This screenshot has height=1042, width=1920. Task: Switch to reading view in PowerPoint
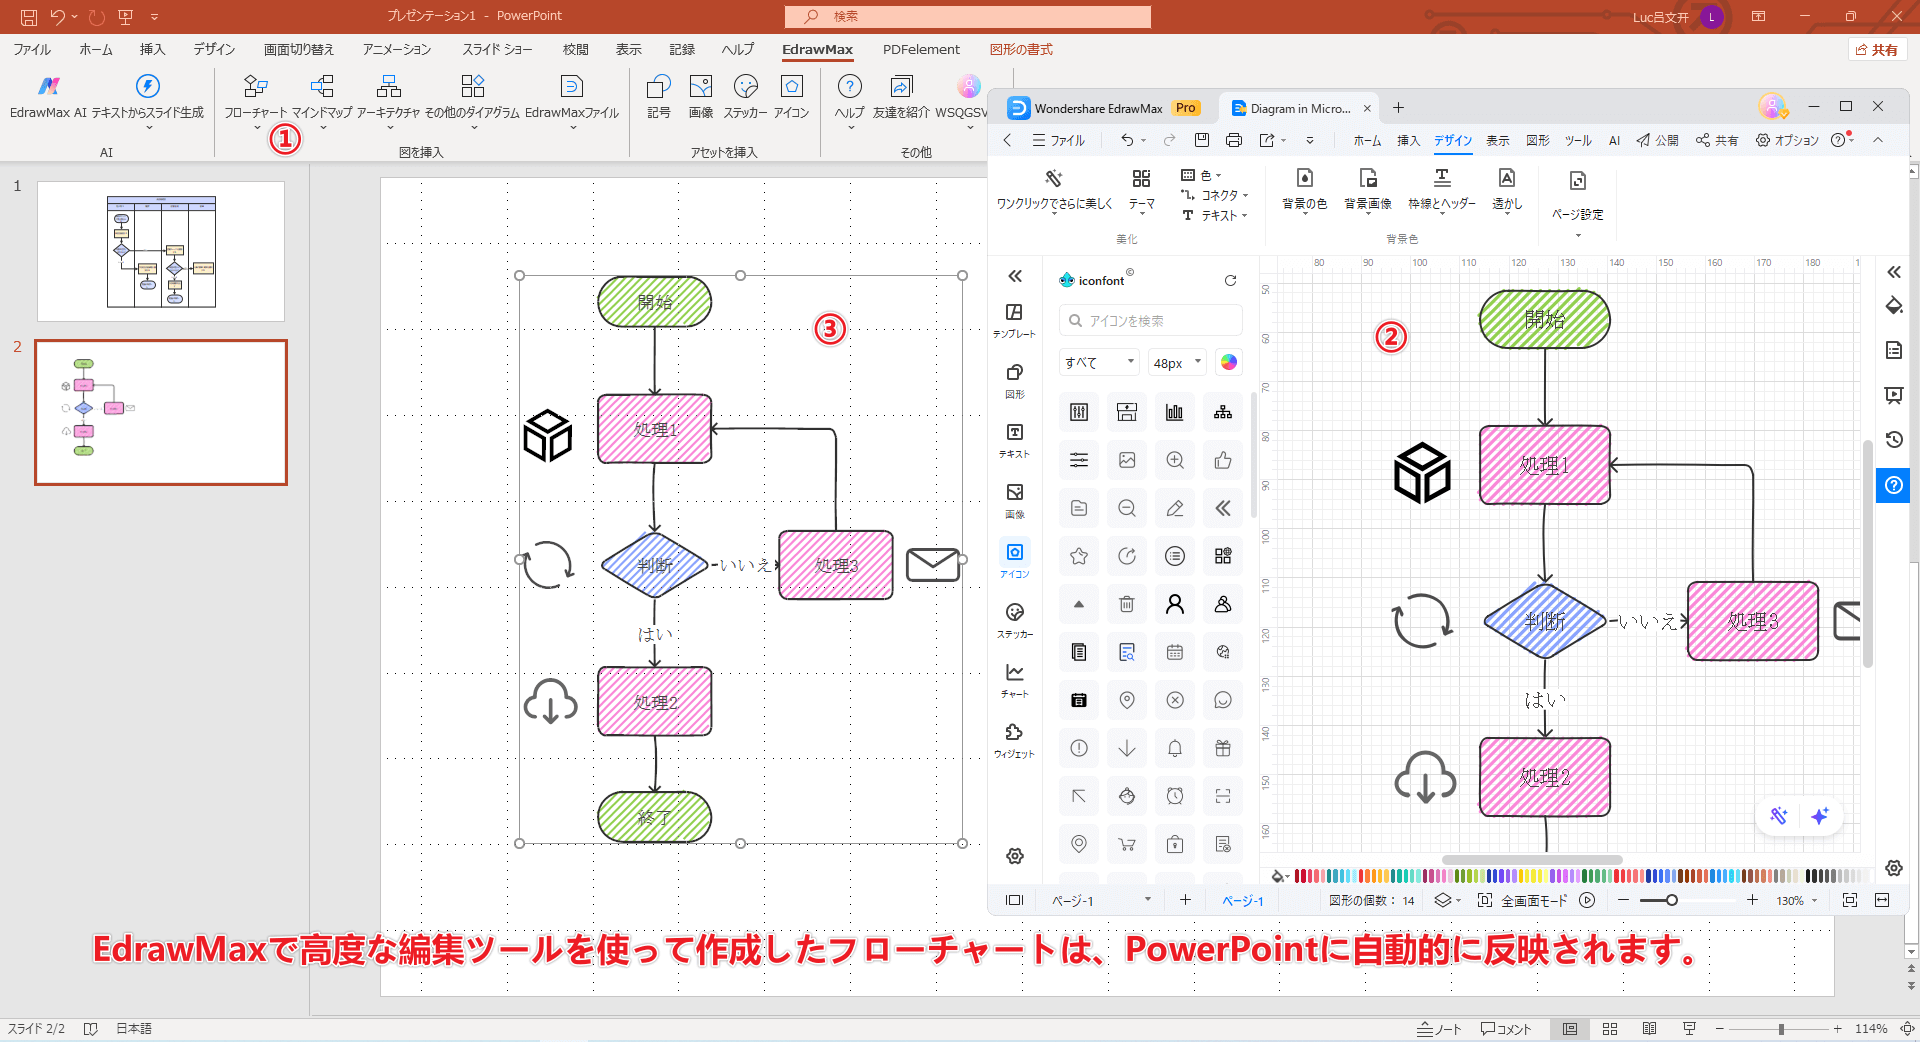point(1650,1029)
